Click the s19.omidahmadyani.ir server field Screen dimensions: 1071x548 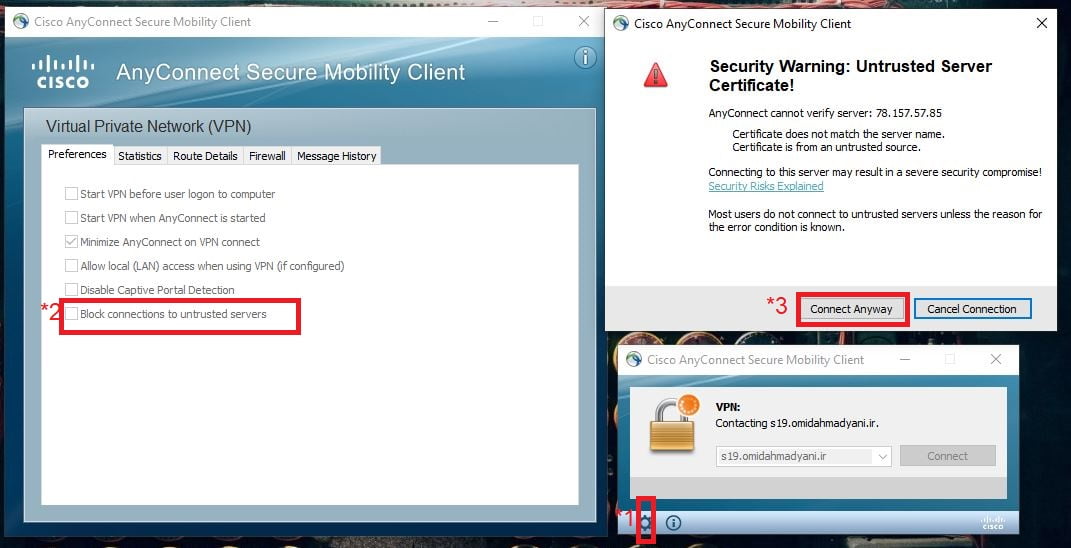click(x=794, y=456)
